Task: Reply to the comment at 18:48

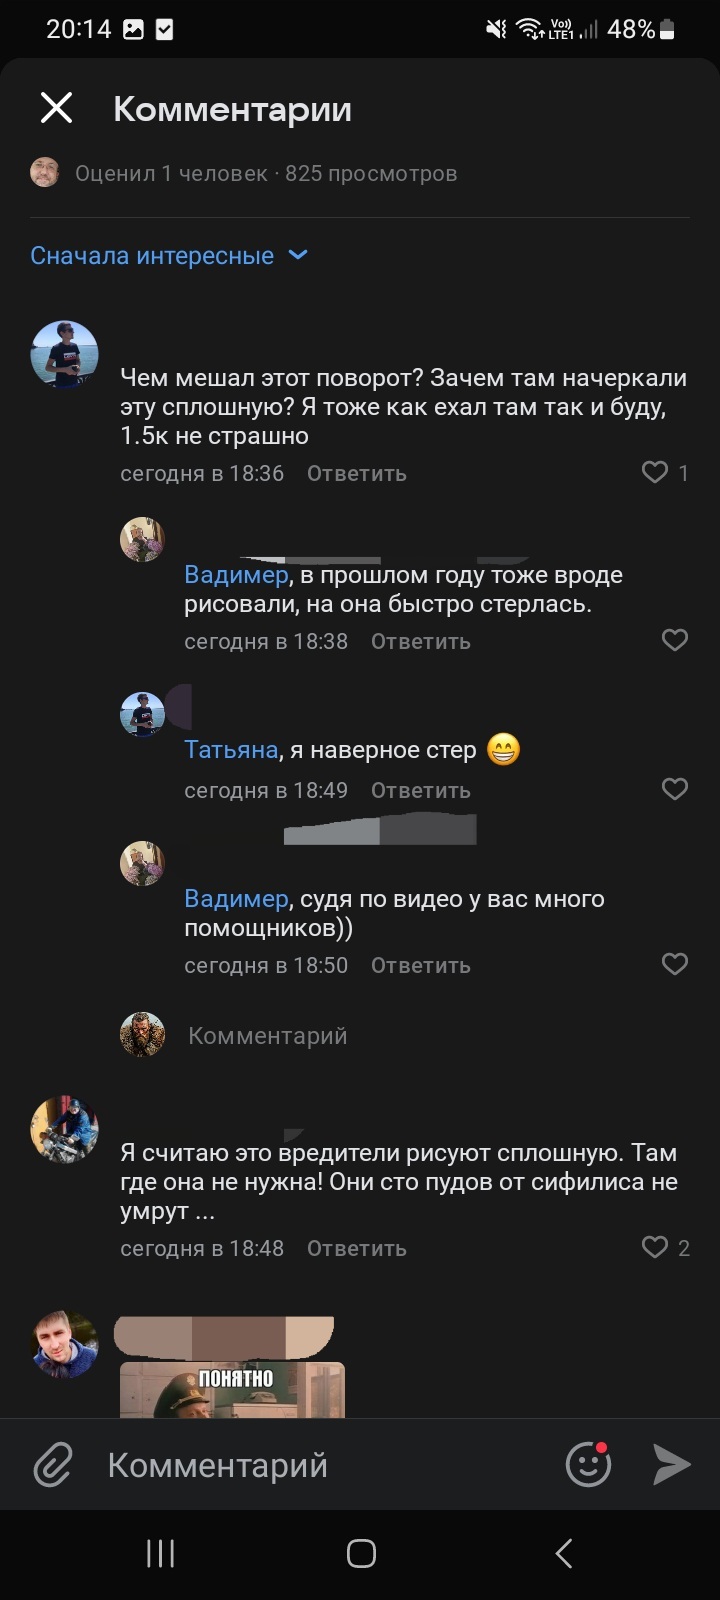Action: tap(356, 1248)
